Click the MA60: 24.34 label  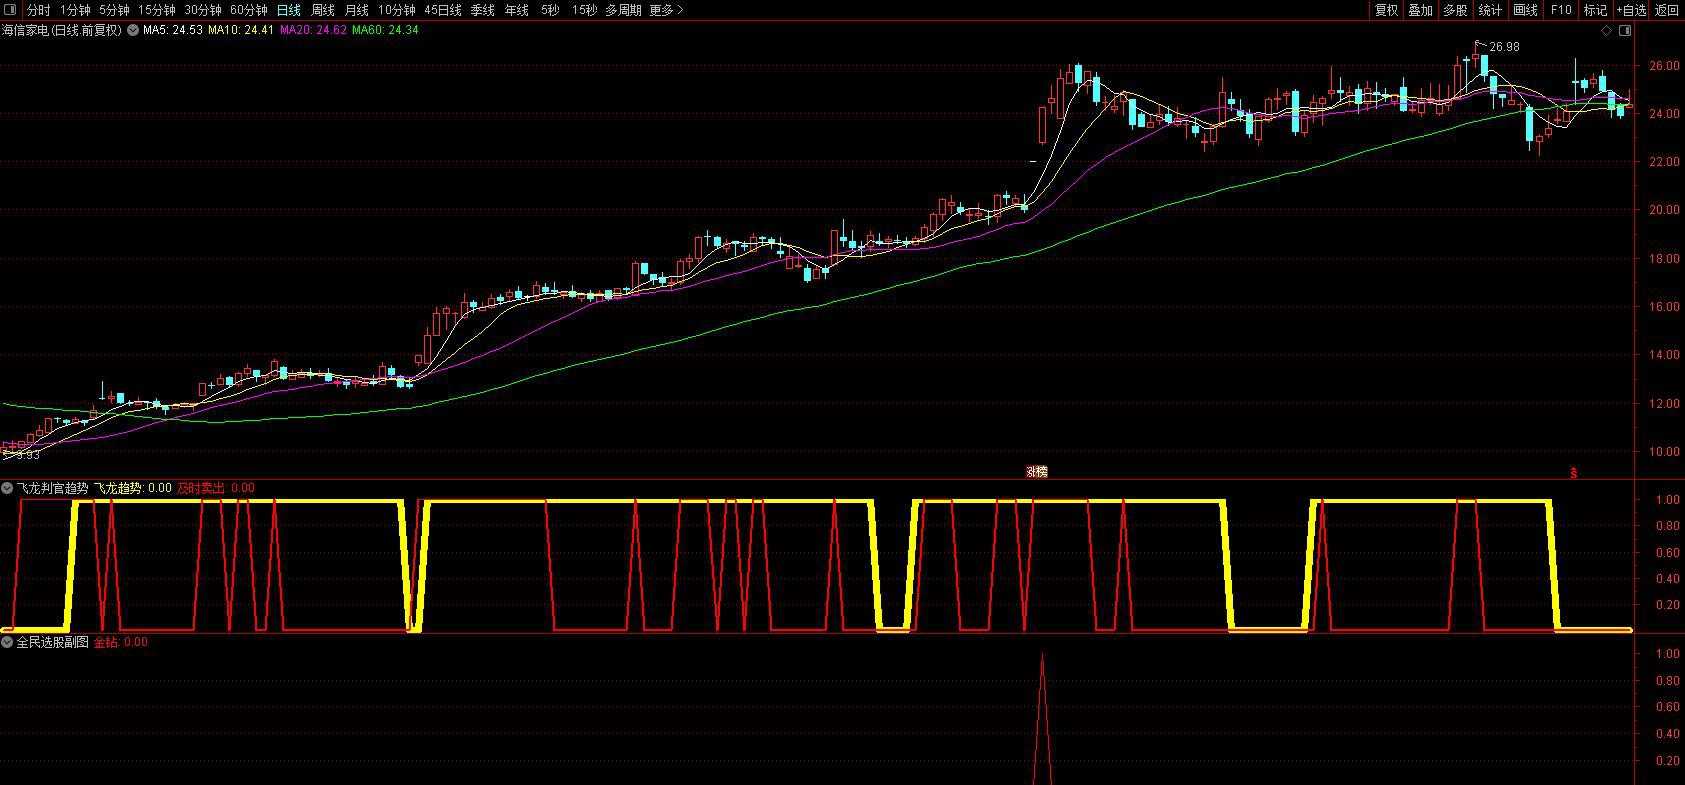coord(385,30)
